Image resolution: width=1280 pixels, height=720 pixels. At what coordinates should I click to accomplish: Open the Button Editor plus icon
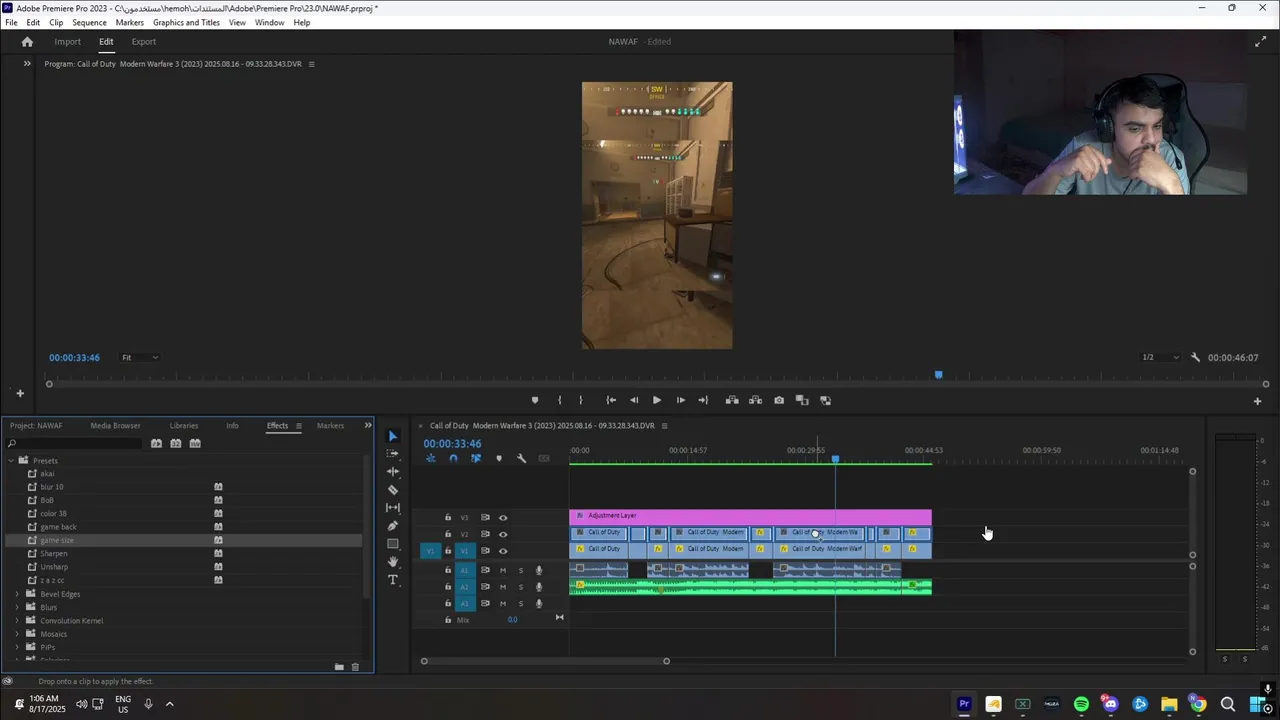(x=1257, y=401)
